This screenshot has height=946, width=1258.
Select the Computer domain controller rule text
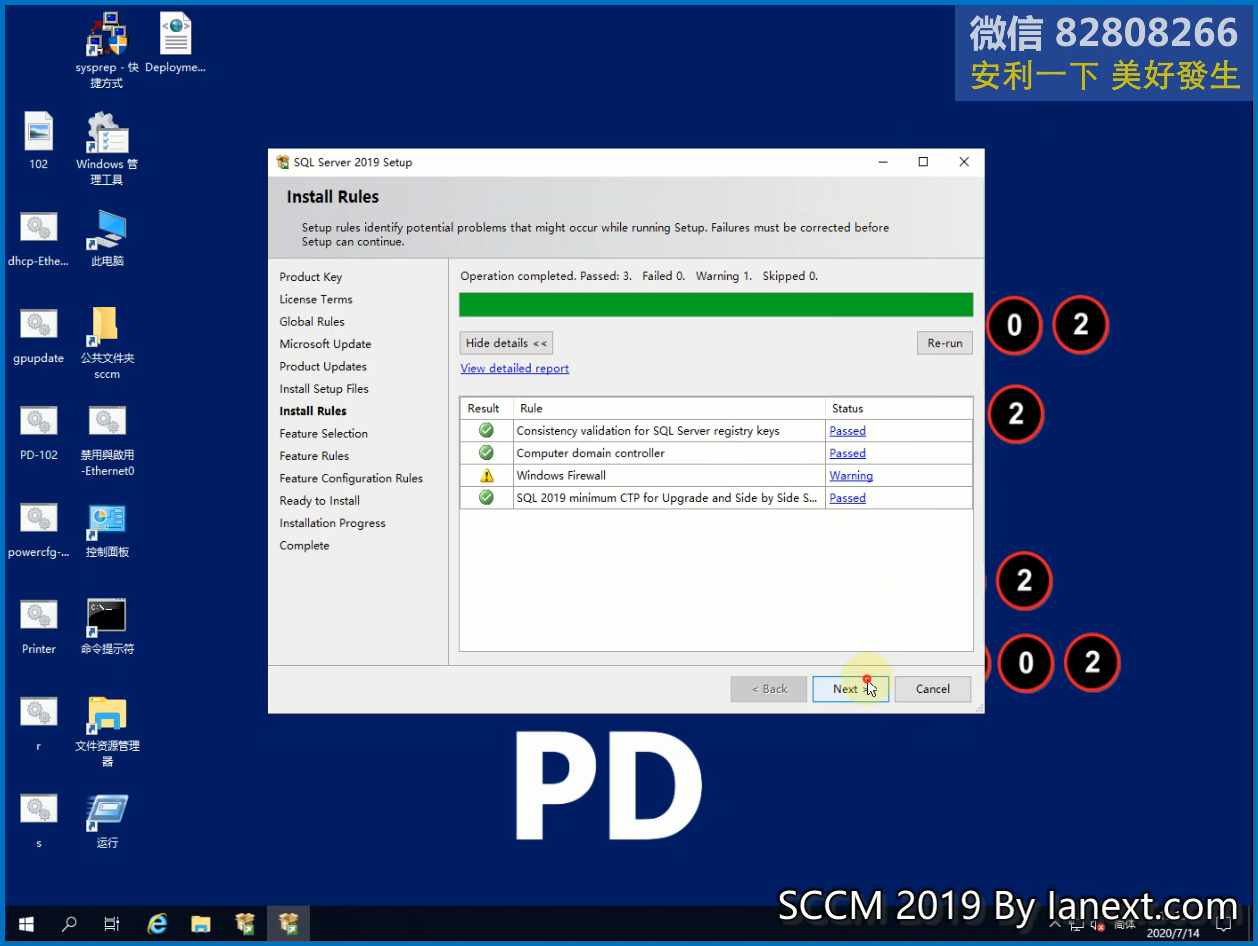[x=590, y=453]
